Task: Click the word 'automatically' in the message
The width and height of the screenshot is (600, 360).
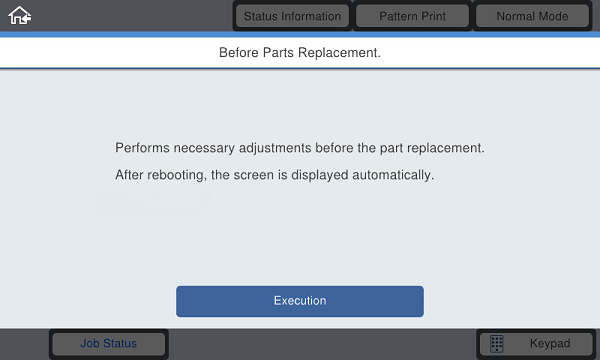Action: tap(392, 175)
